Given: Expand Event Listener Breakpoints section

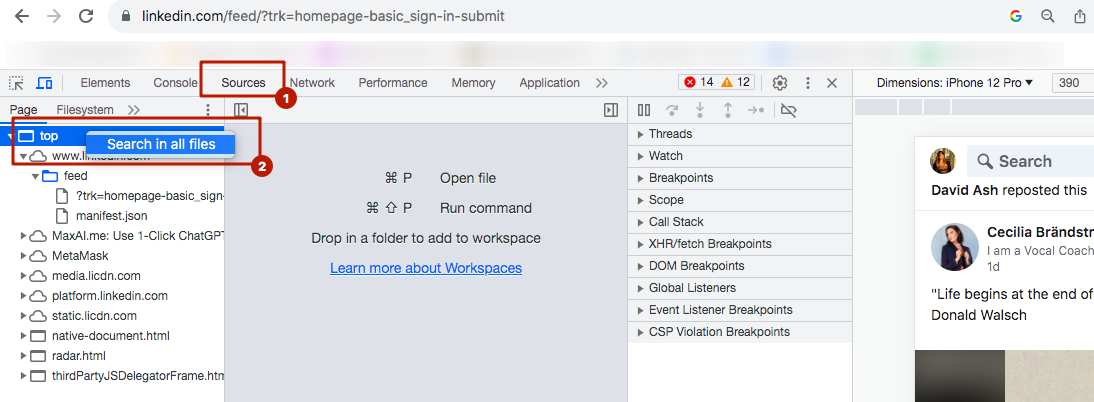Looking at the screenshot, I should (740, 310).
